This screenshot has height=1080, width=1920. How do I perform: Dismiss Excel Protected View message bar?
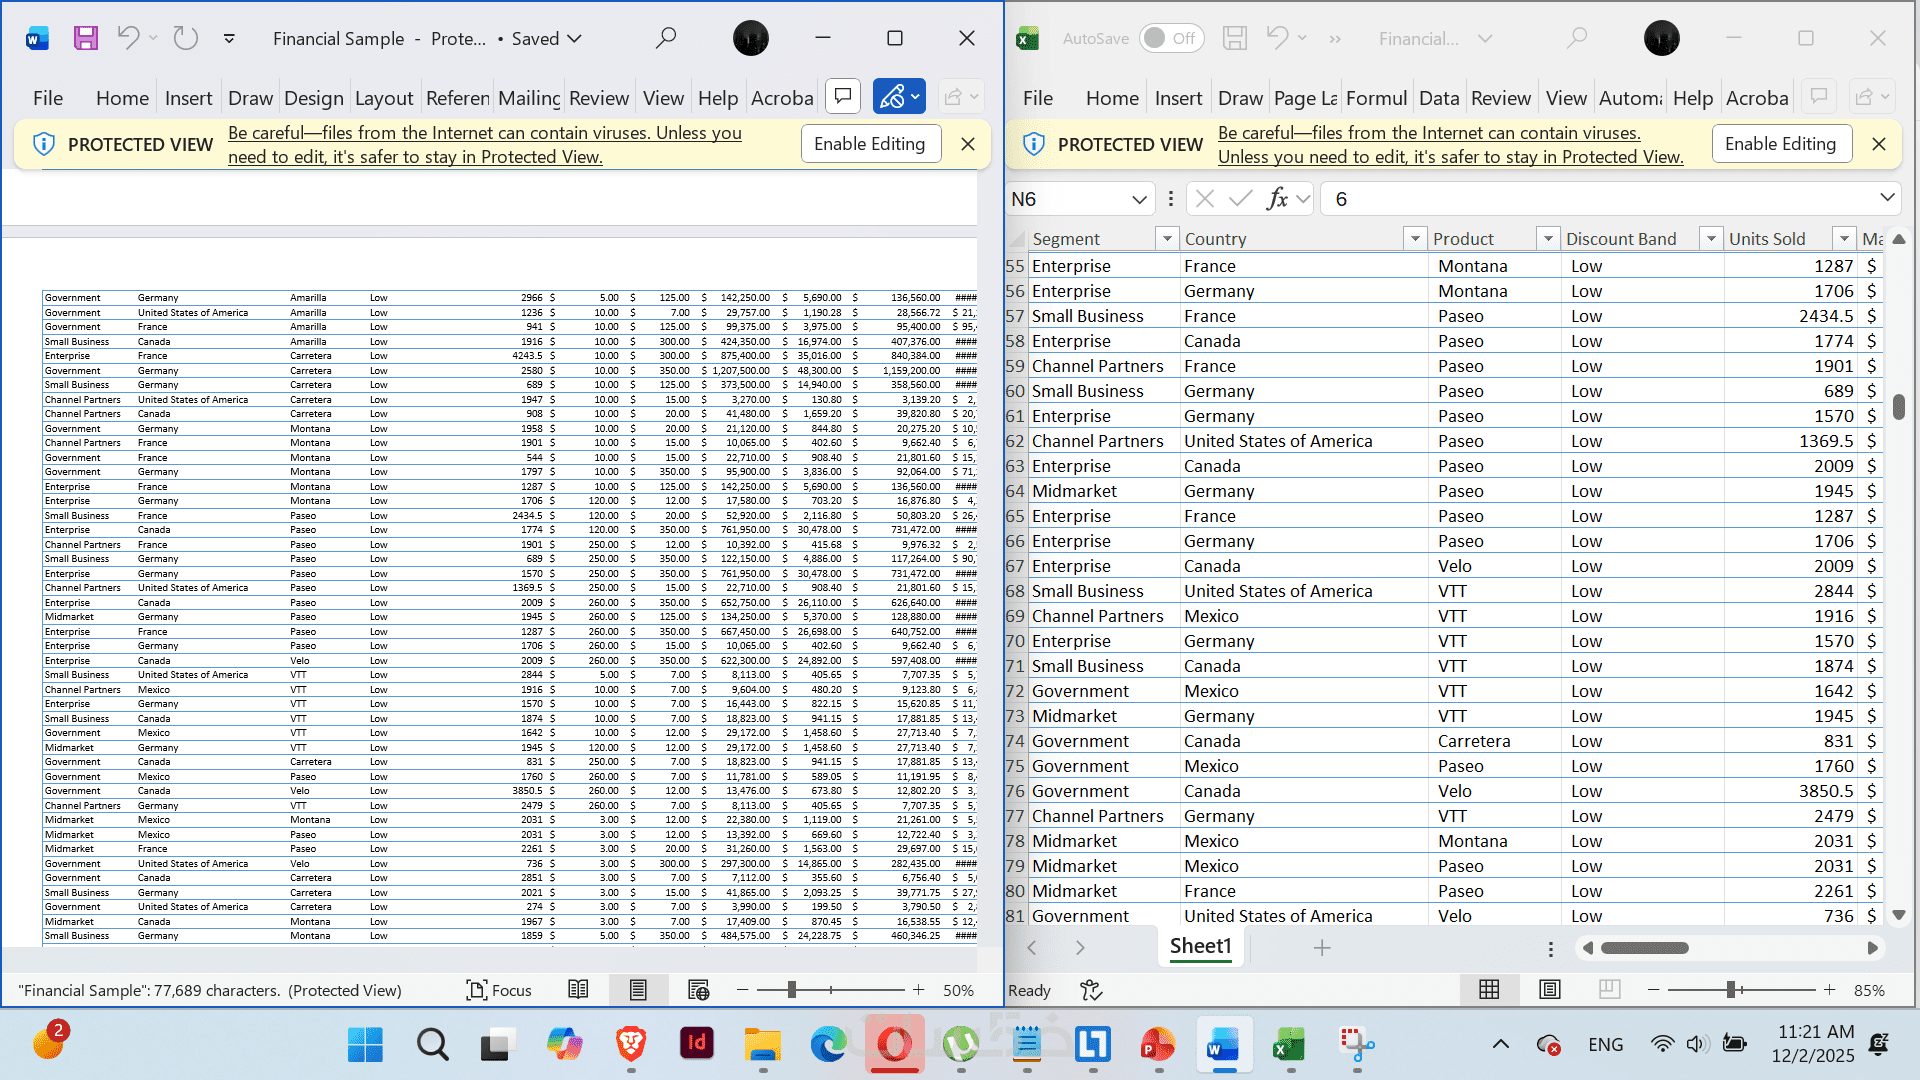[x=1879, y=144]
